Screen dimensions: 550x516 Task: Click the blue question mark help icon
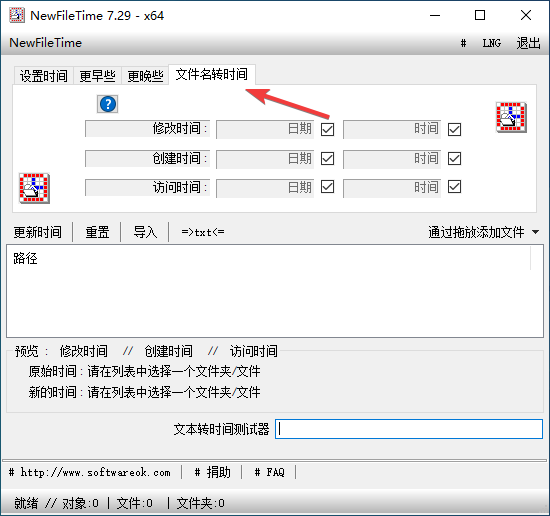(108, 104)
